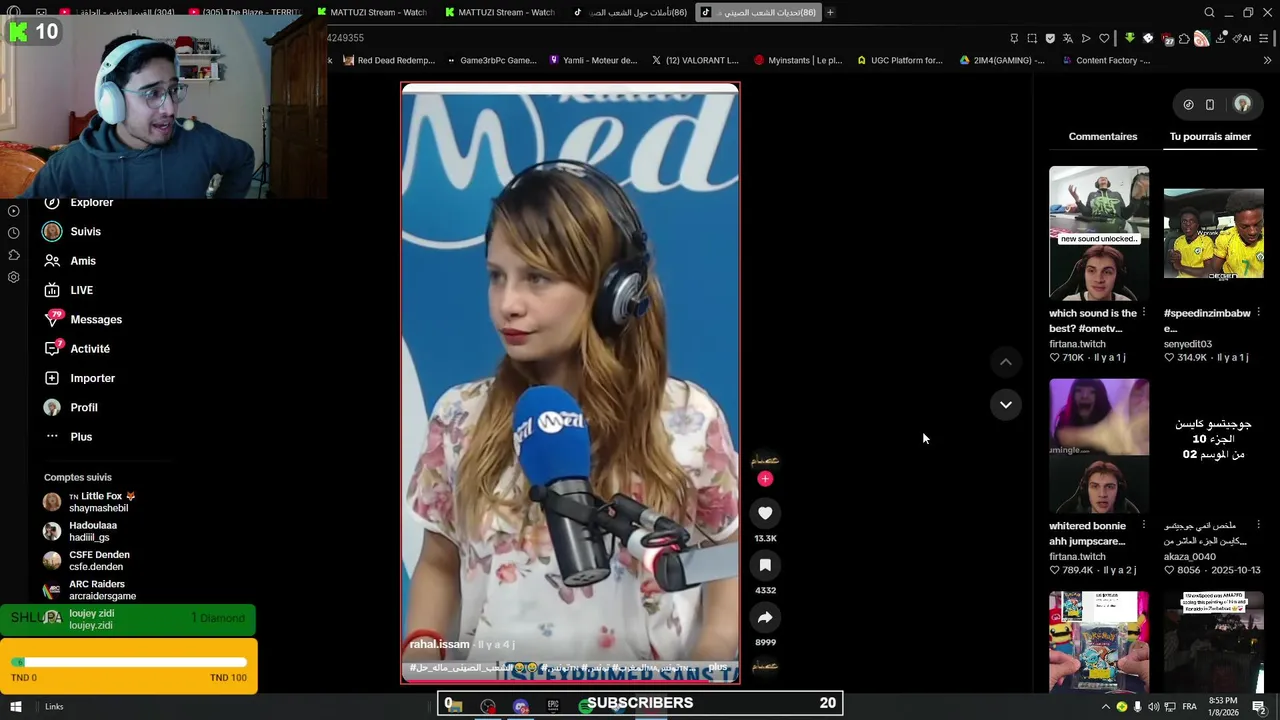Open the browser extensions puzzle icon
This screenshot has width=1280, height=720.
point(1184,38)
